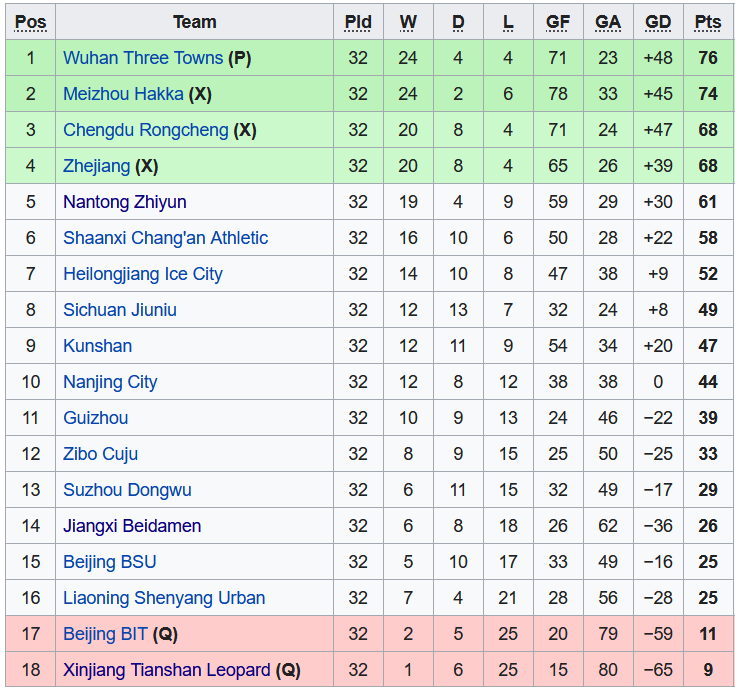This screenshot has width=735, height=687.
Task: Click Shaanxi Chang'an Athletic link
Action: tap(165, 238)
